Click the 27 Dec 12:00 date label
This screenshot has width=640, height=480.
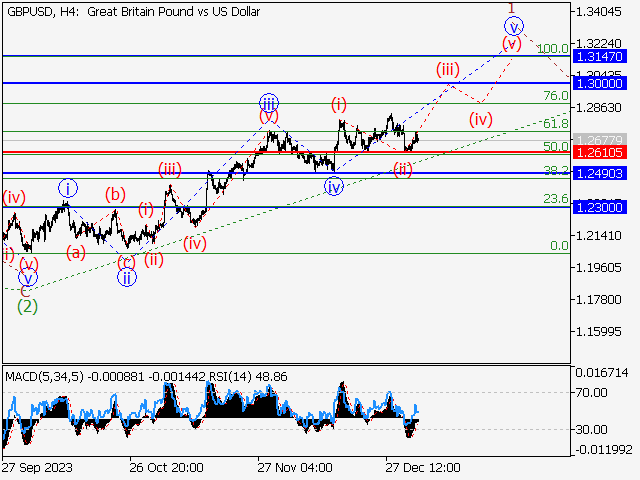pyautogui.click(x=423, y=468)
